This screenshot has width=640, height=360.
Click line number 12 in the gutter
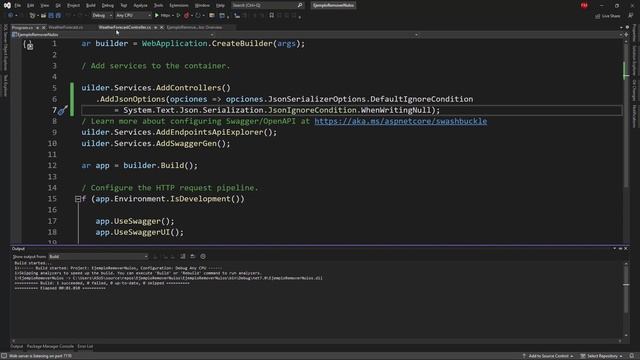point(52,165)
